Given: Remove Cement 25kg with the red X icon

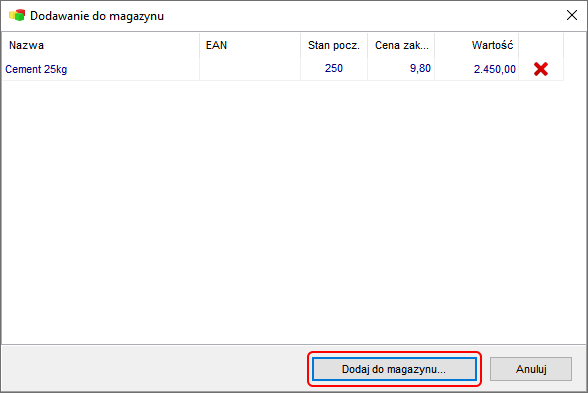Looking at the screenshot, I should click(540, 69).
